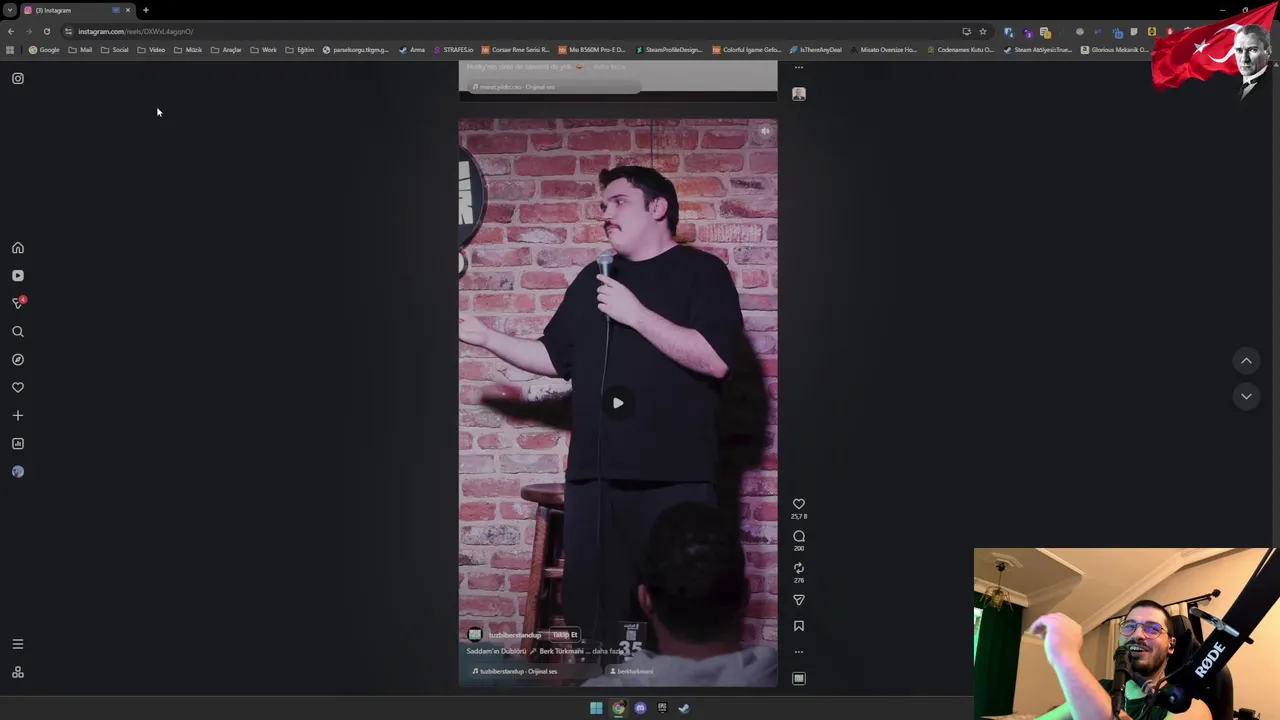Repost the reel
The height and width of the screenshot is (720, 1280).
798,568
